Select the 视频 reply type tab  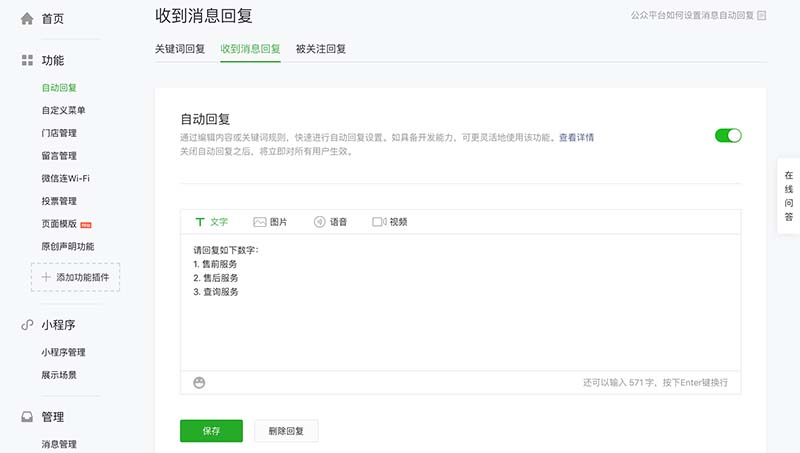coord(390,222)
